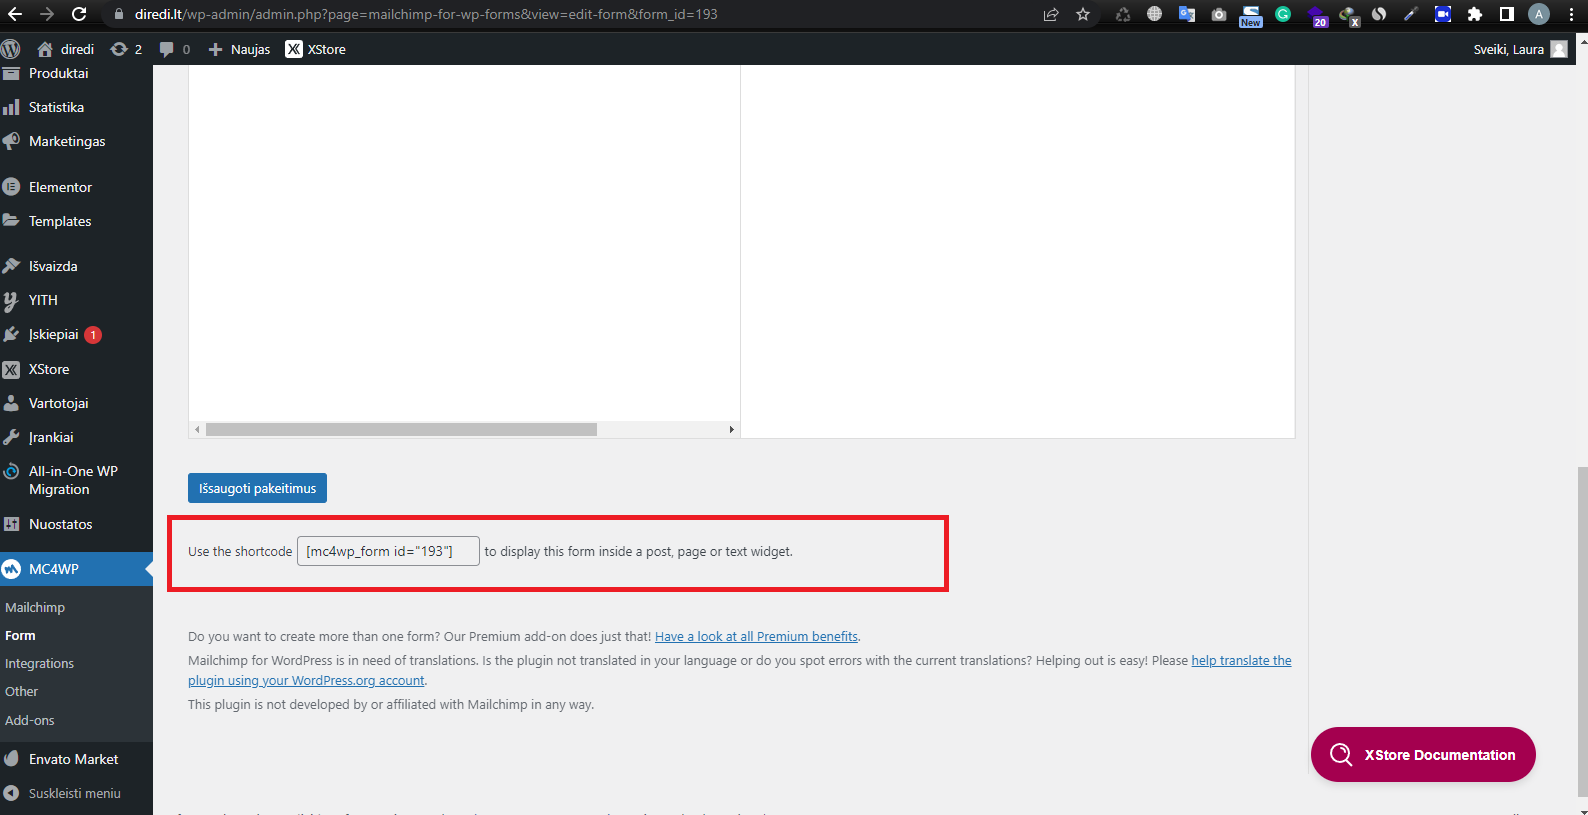Click the browser back arrow
This screenshot has width=1588, height=815.
coord(15,14)
